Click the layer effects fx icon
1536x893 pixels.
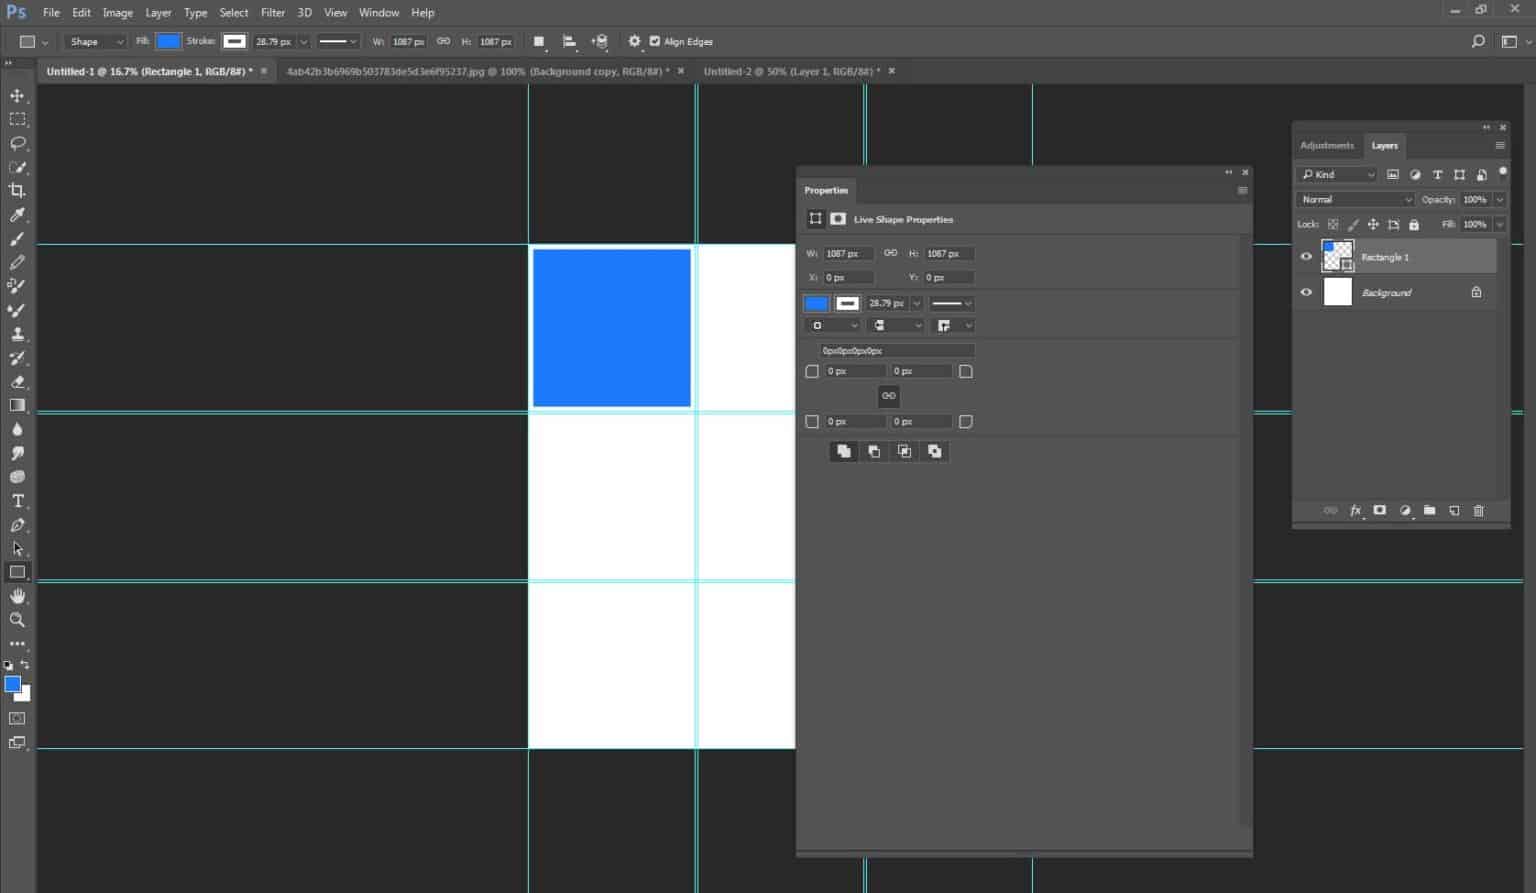(1355, 510)
